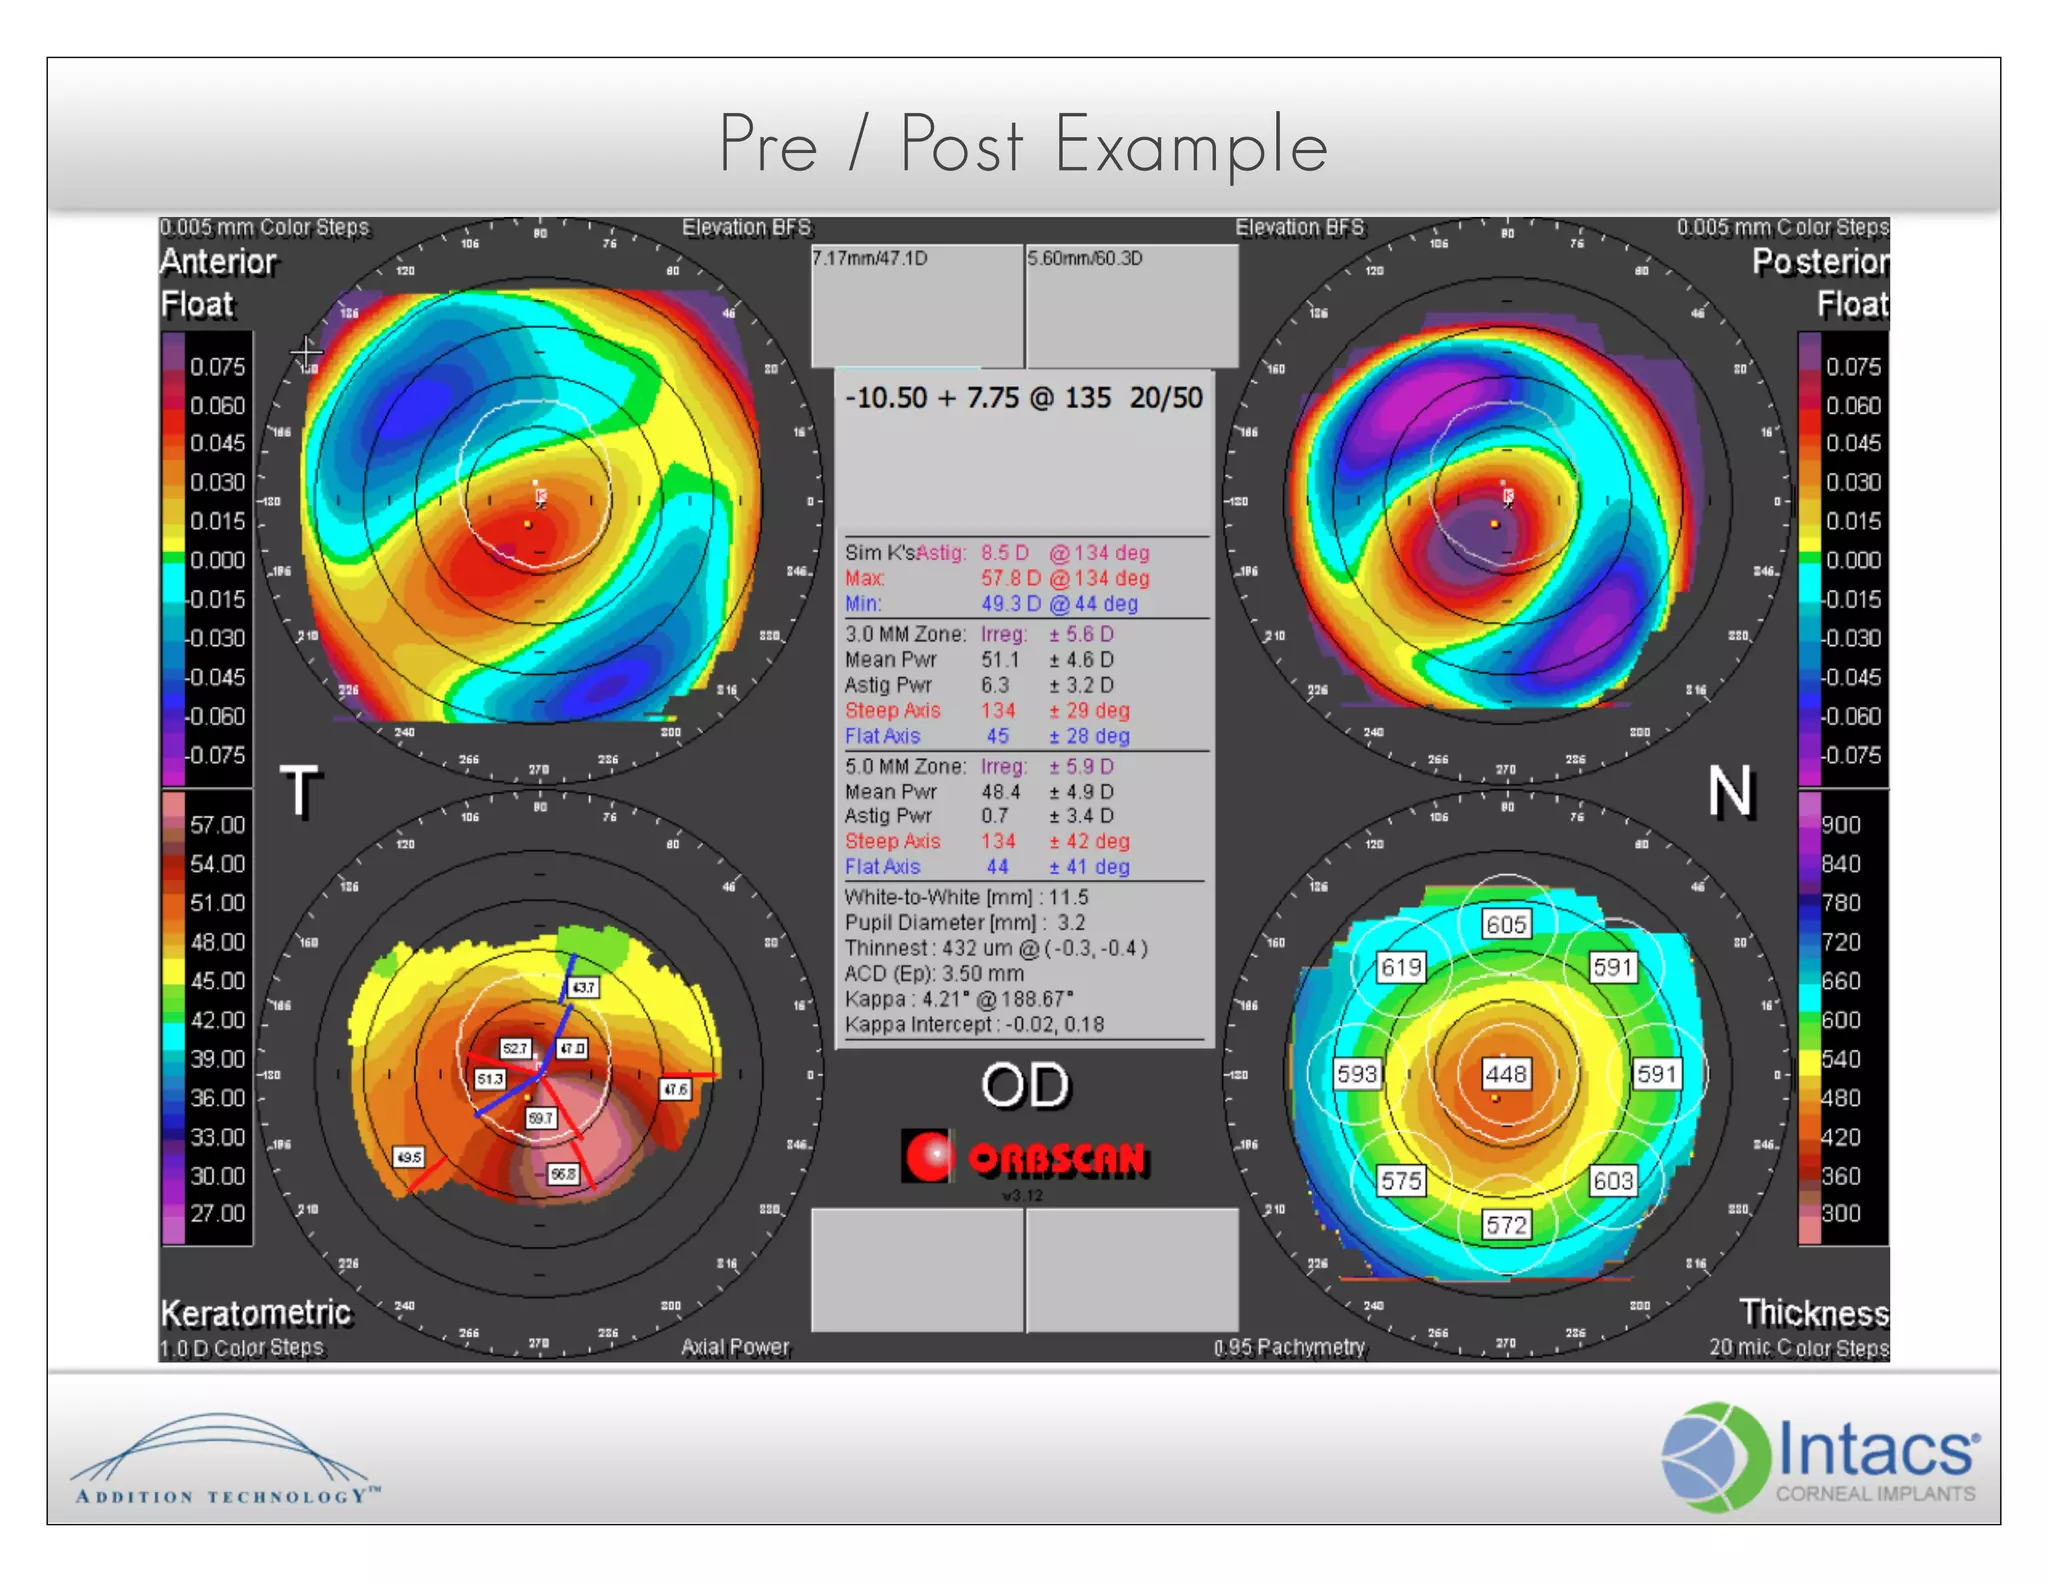Screen dimensions: 2048x1582
Task: Click the Thinnest 432 um data line
Action: pyautogui.click(x=995, y=948)
